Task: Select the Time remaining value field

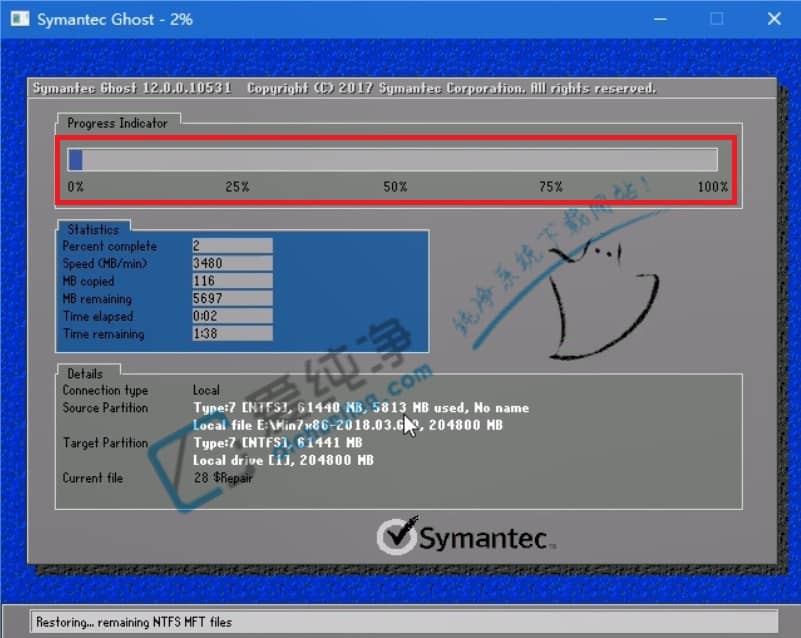Action: [232, 334]
